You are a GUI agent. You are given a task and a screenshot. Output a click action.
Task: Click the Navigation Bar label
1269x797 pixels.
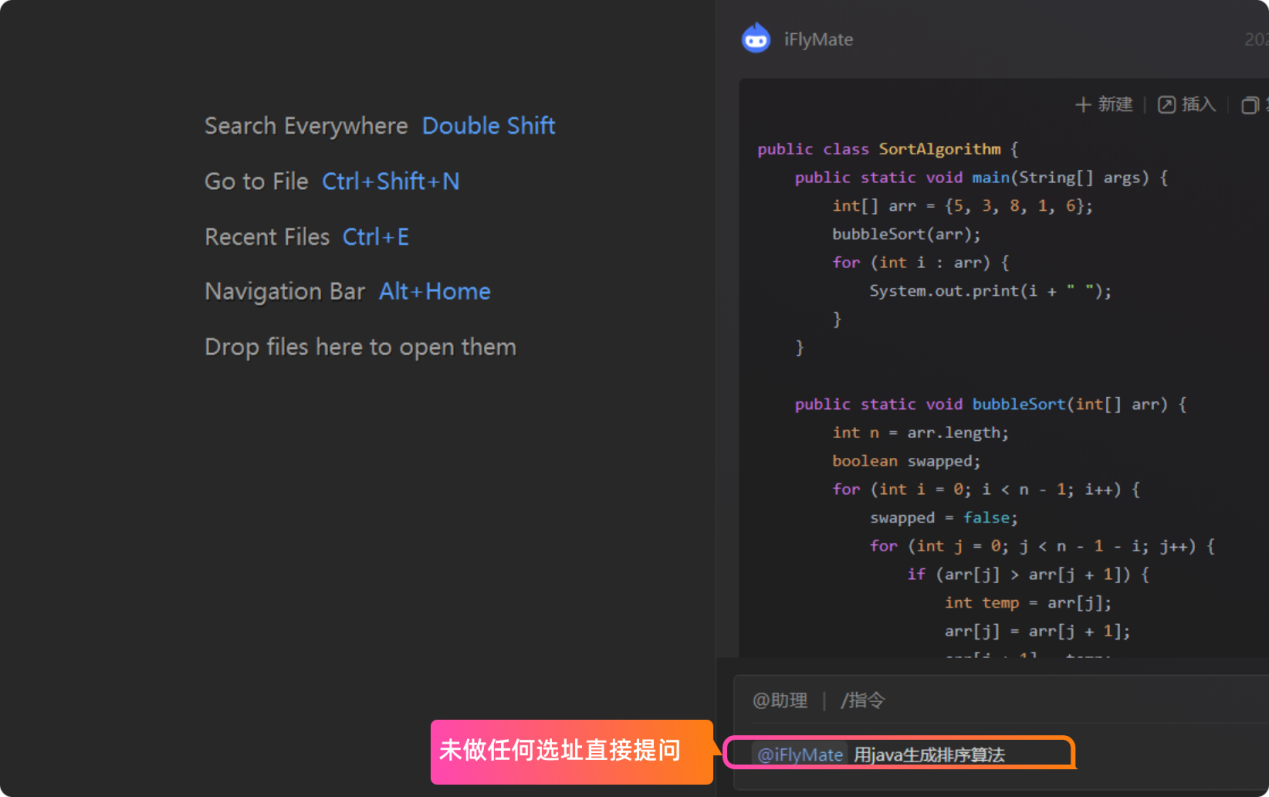click(x=285, y=292)
